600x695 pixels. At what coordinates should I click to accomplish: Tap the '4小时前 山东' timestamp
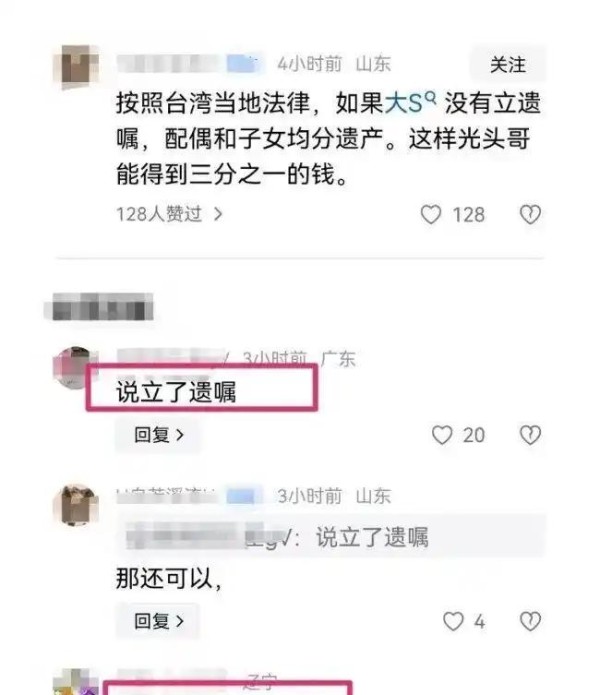point(334,64)
